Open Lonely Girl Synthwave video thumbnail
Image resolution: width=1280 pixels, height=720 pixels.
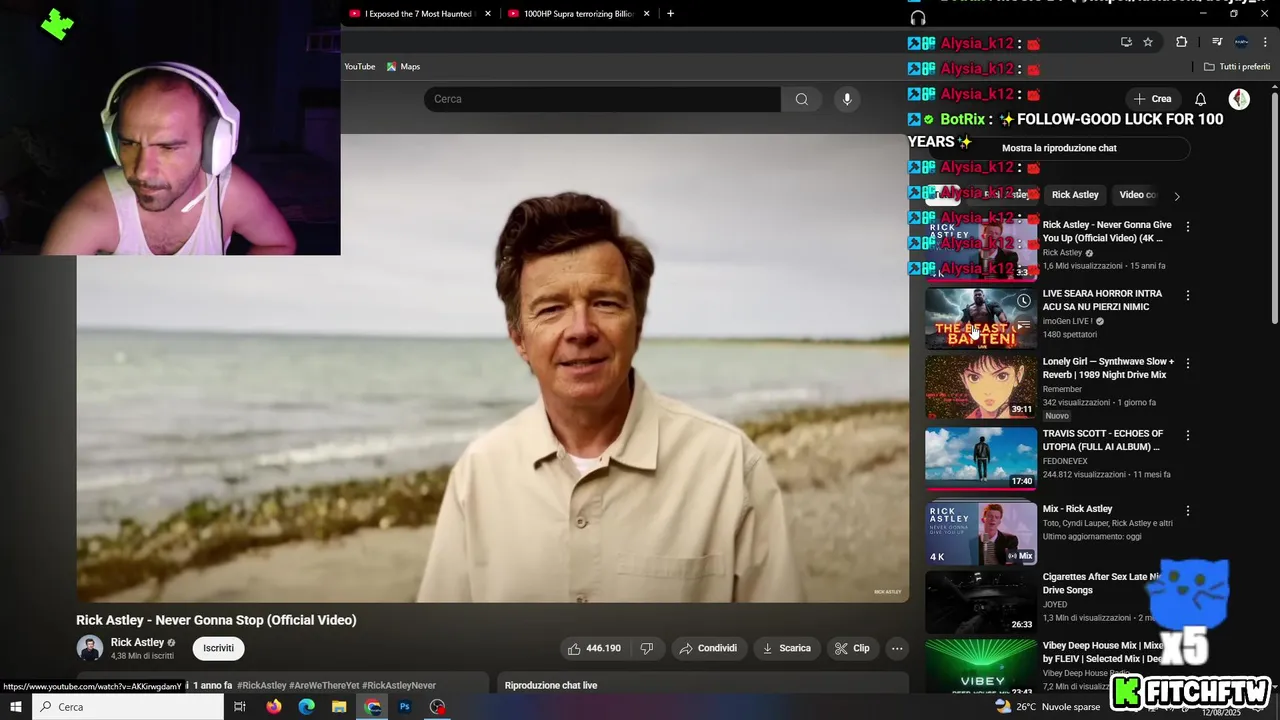click(x=981, y=385)
